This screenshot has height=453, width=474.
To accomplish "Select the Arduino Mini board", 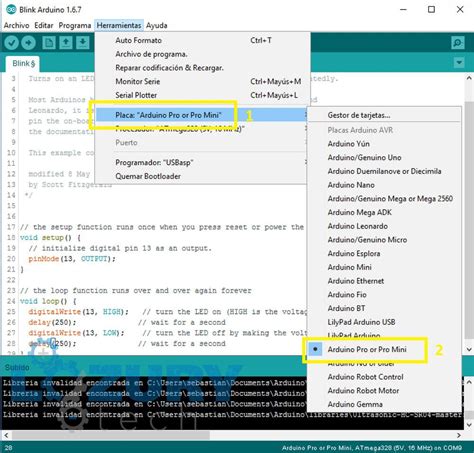I will pyautogui.click(x=384, y=267).
